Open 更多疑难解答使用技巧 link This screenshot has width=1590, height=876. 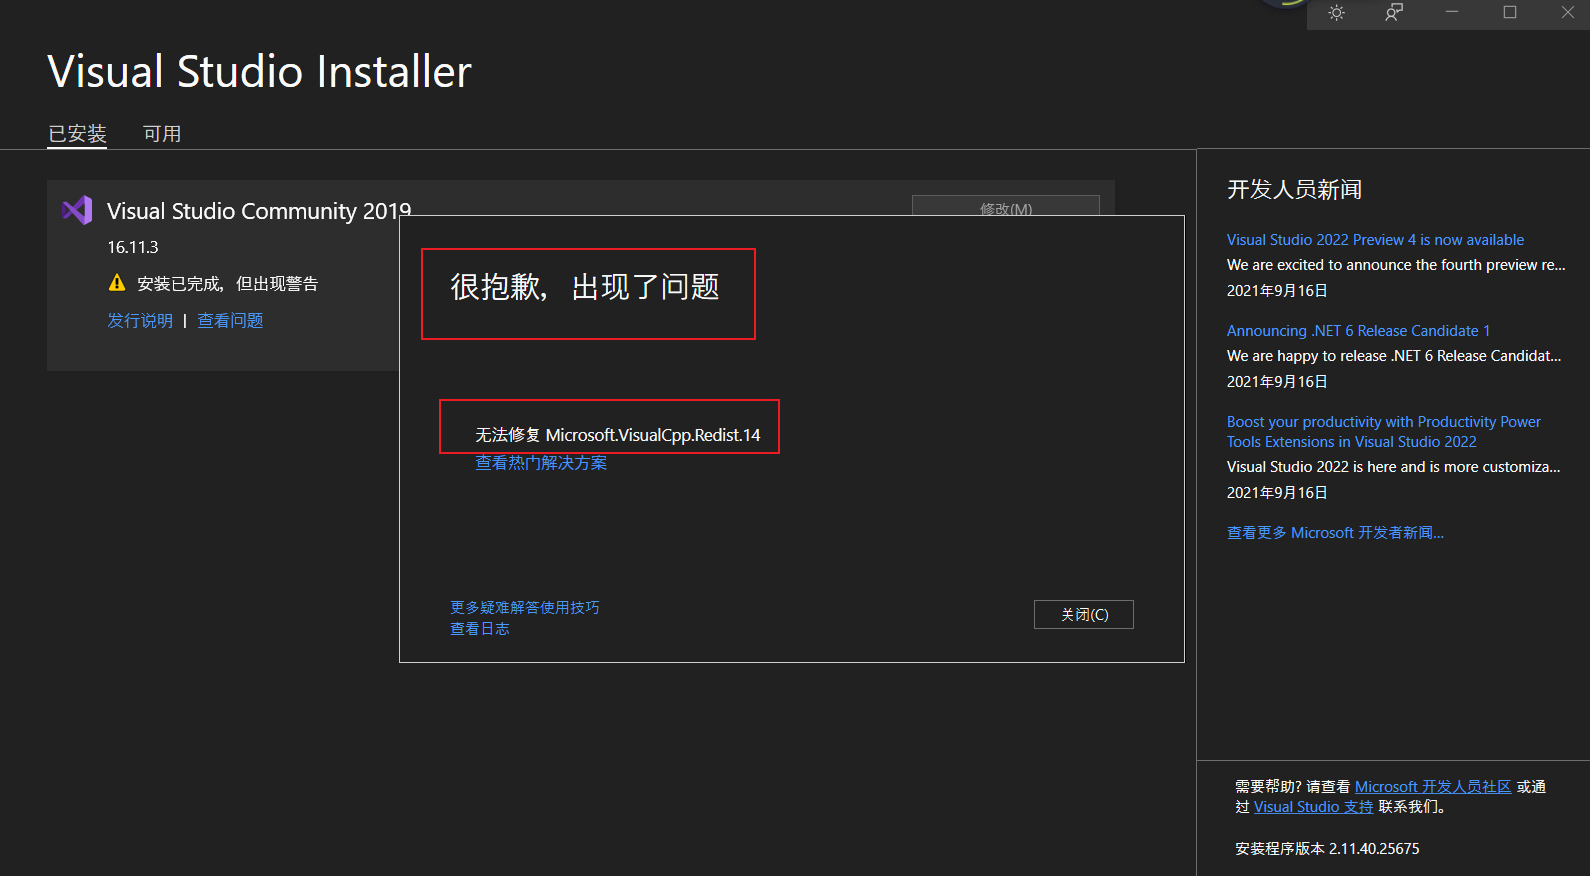[x=525, y=608]
